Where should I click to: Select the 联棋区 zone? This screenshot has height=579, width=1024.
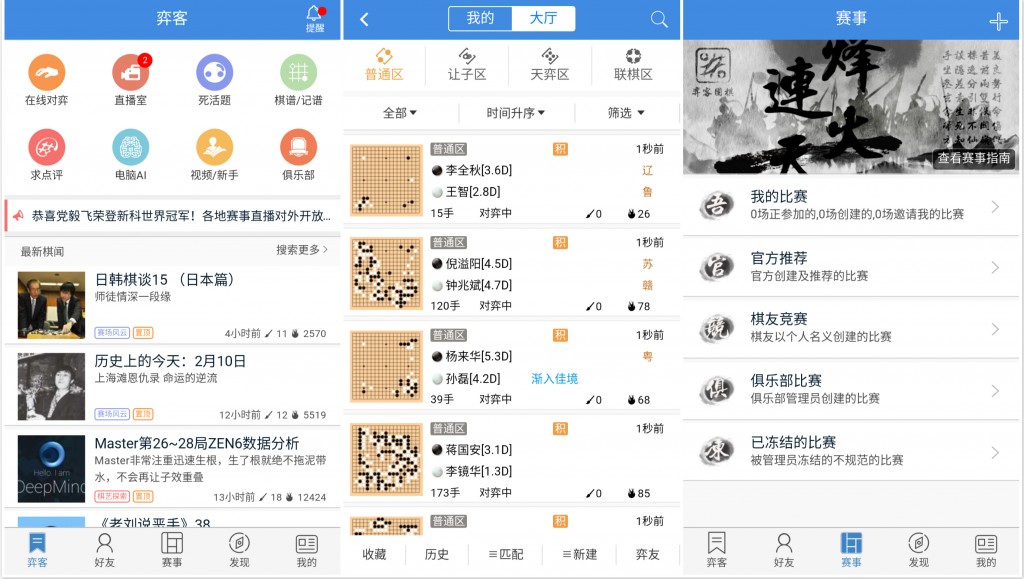[633, 64]
